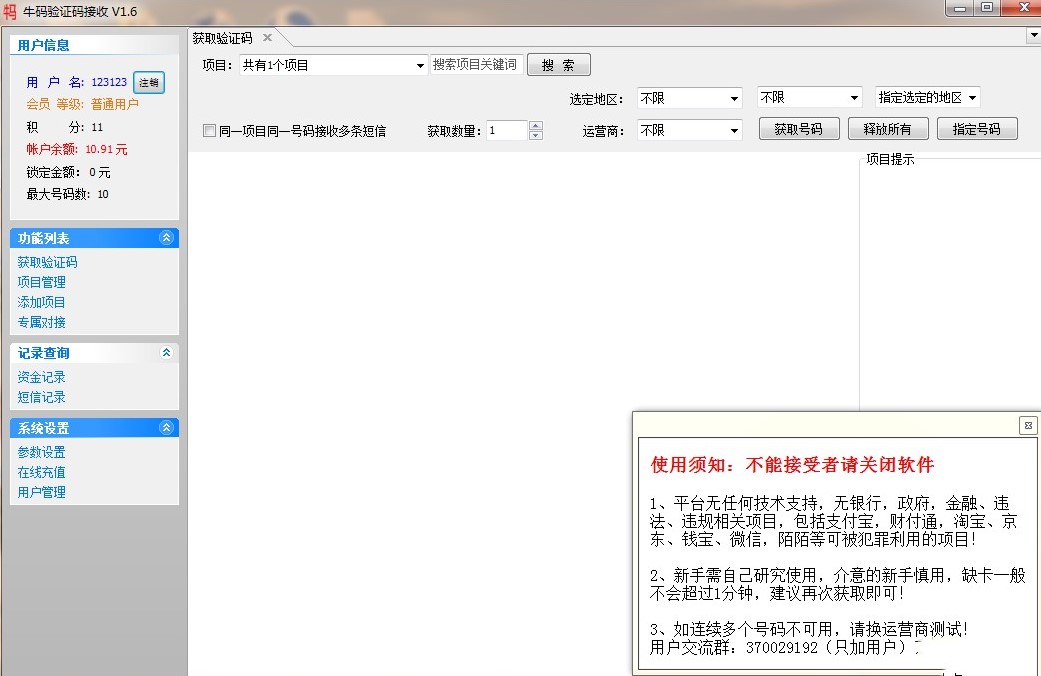This screenshot has width=1041, height=676.
Task: Open 短信记录 under 记录查询
Action: coord(41,397)
